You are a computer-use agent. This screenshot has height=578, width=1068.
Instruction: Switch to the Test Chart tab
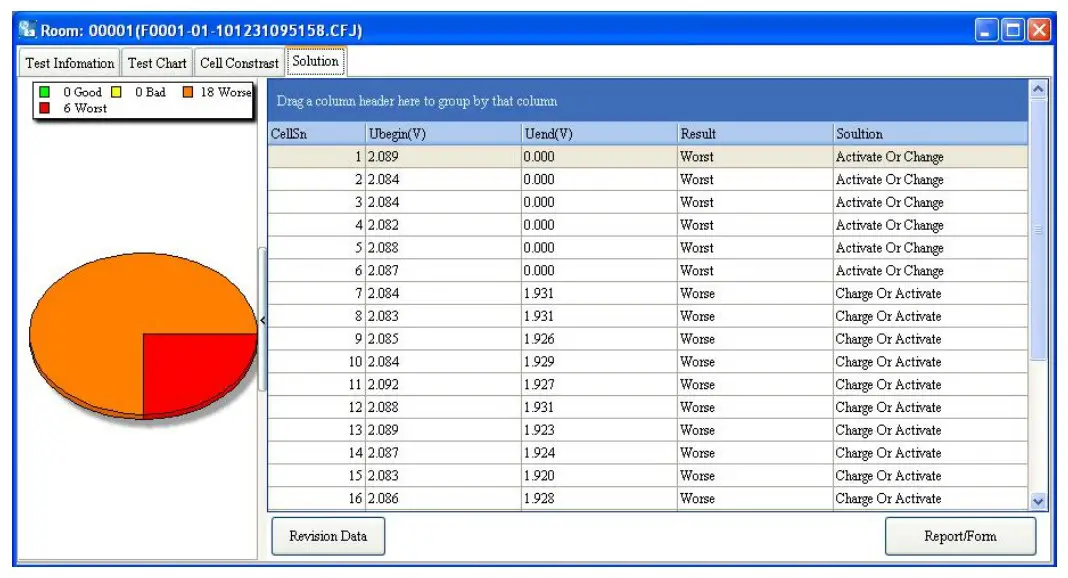(157, 63)
